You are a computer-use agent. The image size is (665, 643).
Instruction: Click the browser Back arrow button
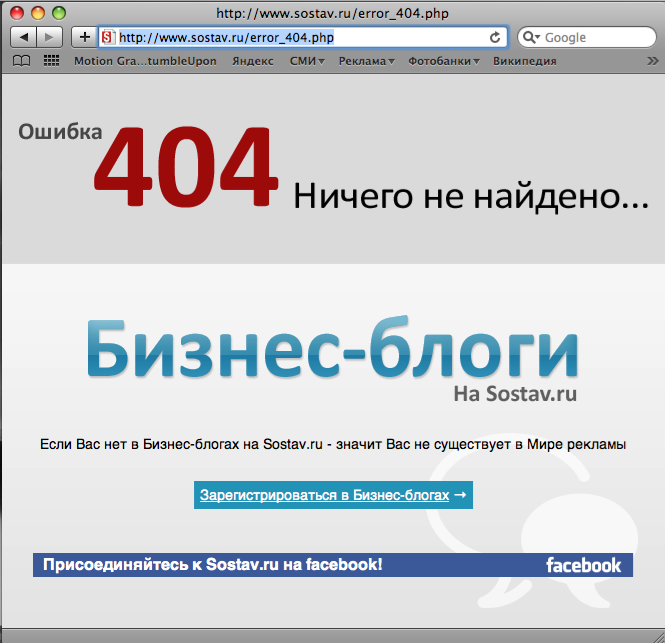(25, 37)
